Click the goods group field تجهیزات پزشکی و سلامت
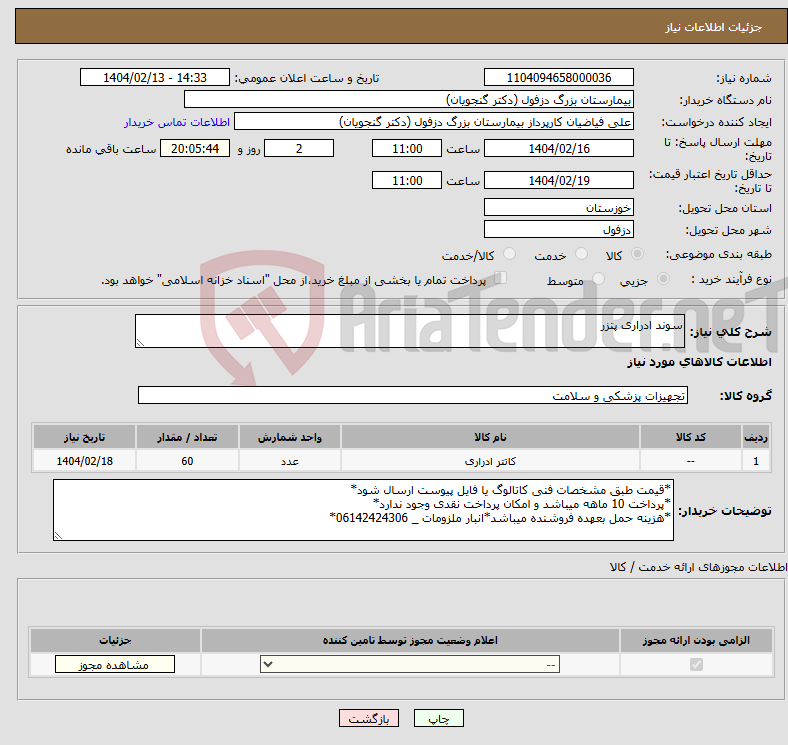 point(413,395)
